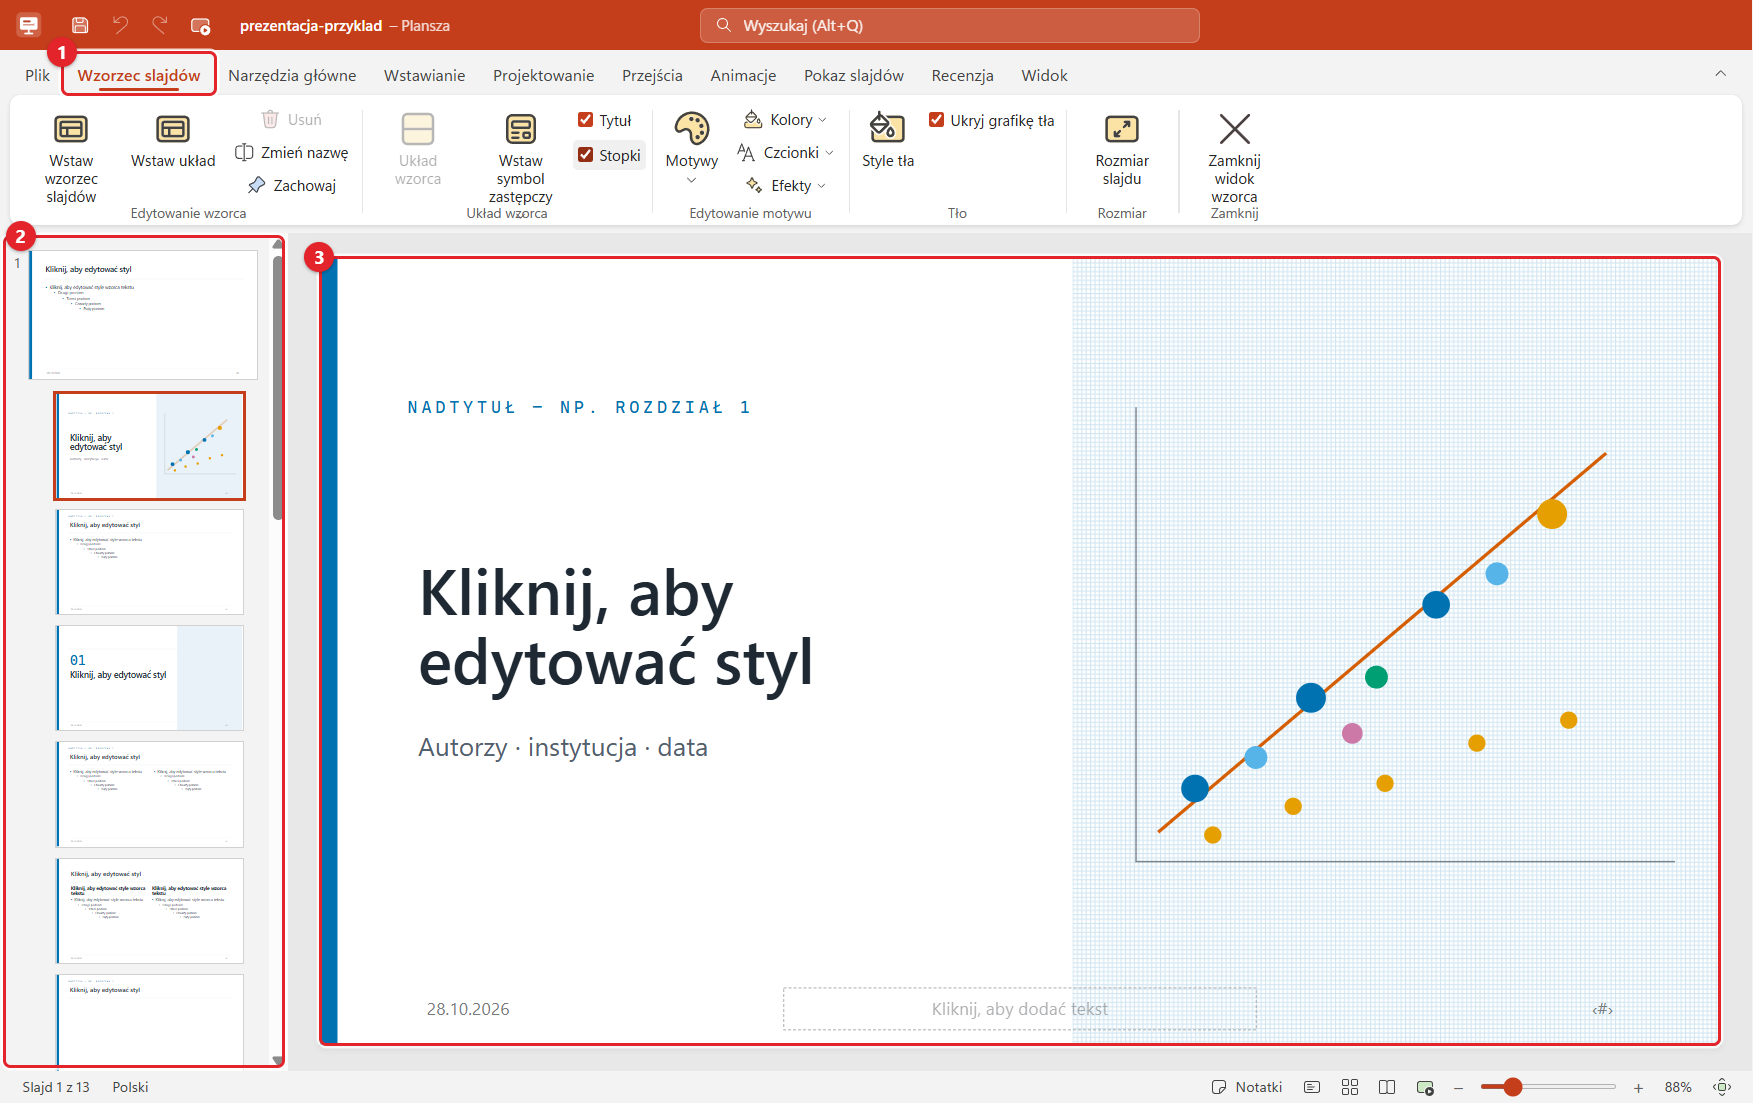
Task: Toggle the Notatki notes button
Action: pyautogui.click(x=1247, y=1087)
